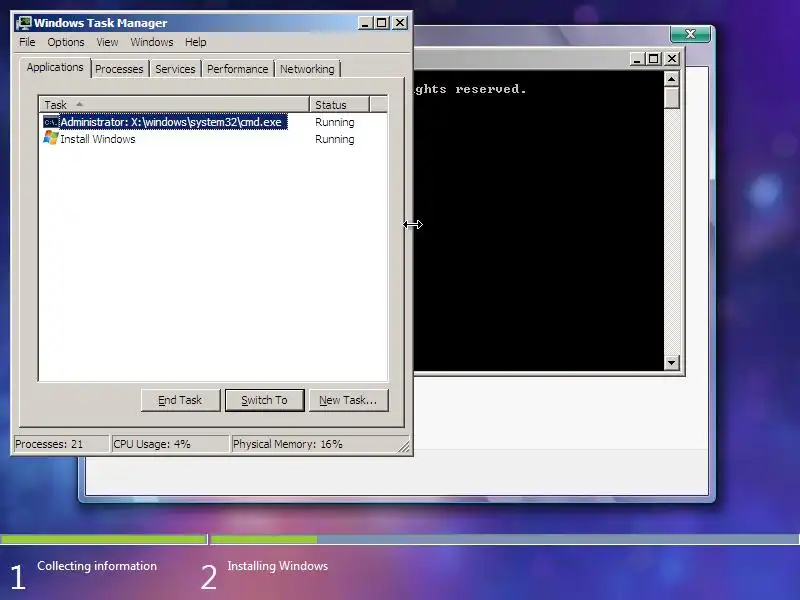The height and width of the screenshot is (600, 800).
Task: Click the command prompt scroll up arrow
Action: tap(671, 79)
